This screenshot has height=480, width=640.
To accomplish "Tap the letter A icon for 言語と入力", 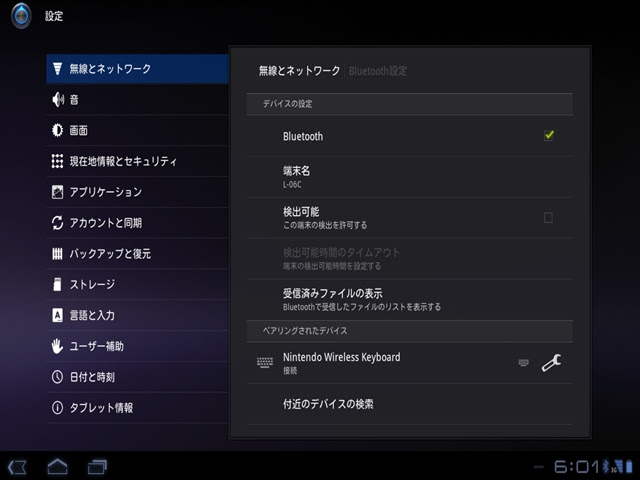I will coord(58,315).
